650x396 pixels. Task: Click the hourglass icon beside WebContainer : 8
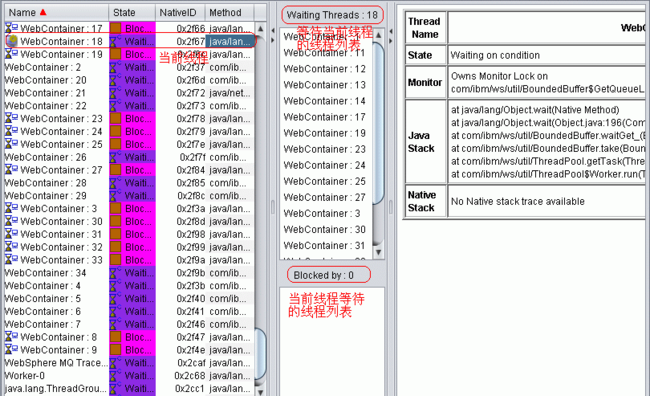[11, 337]
